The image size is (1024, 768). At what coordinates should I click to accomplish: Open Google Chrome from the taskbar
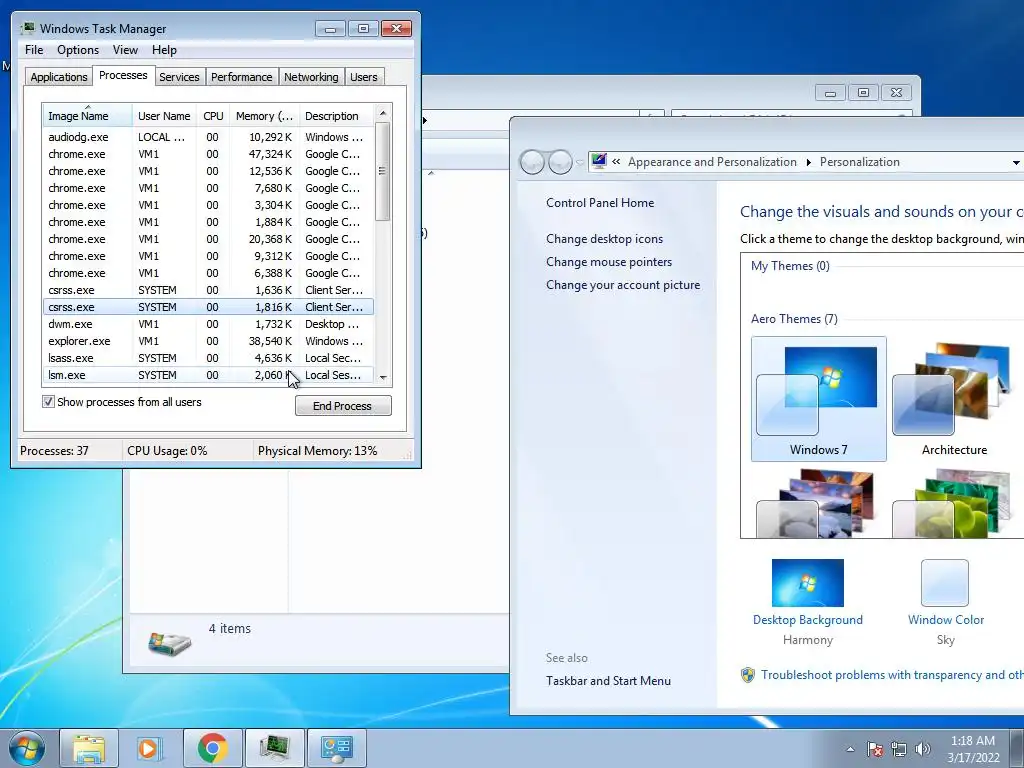[212, 748]
